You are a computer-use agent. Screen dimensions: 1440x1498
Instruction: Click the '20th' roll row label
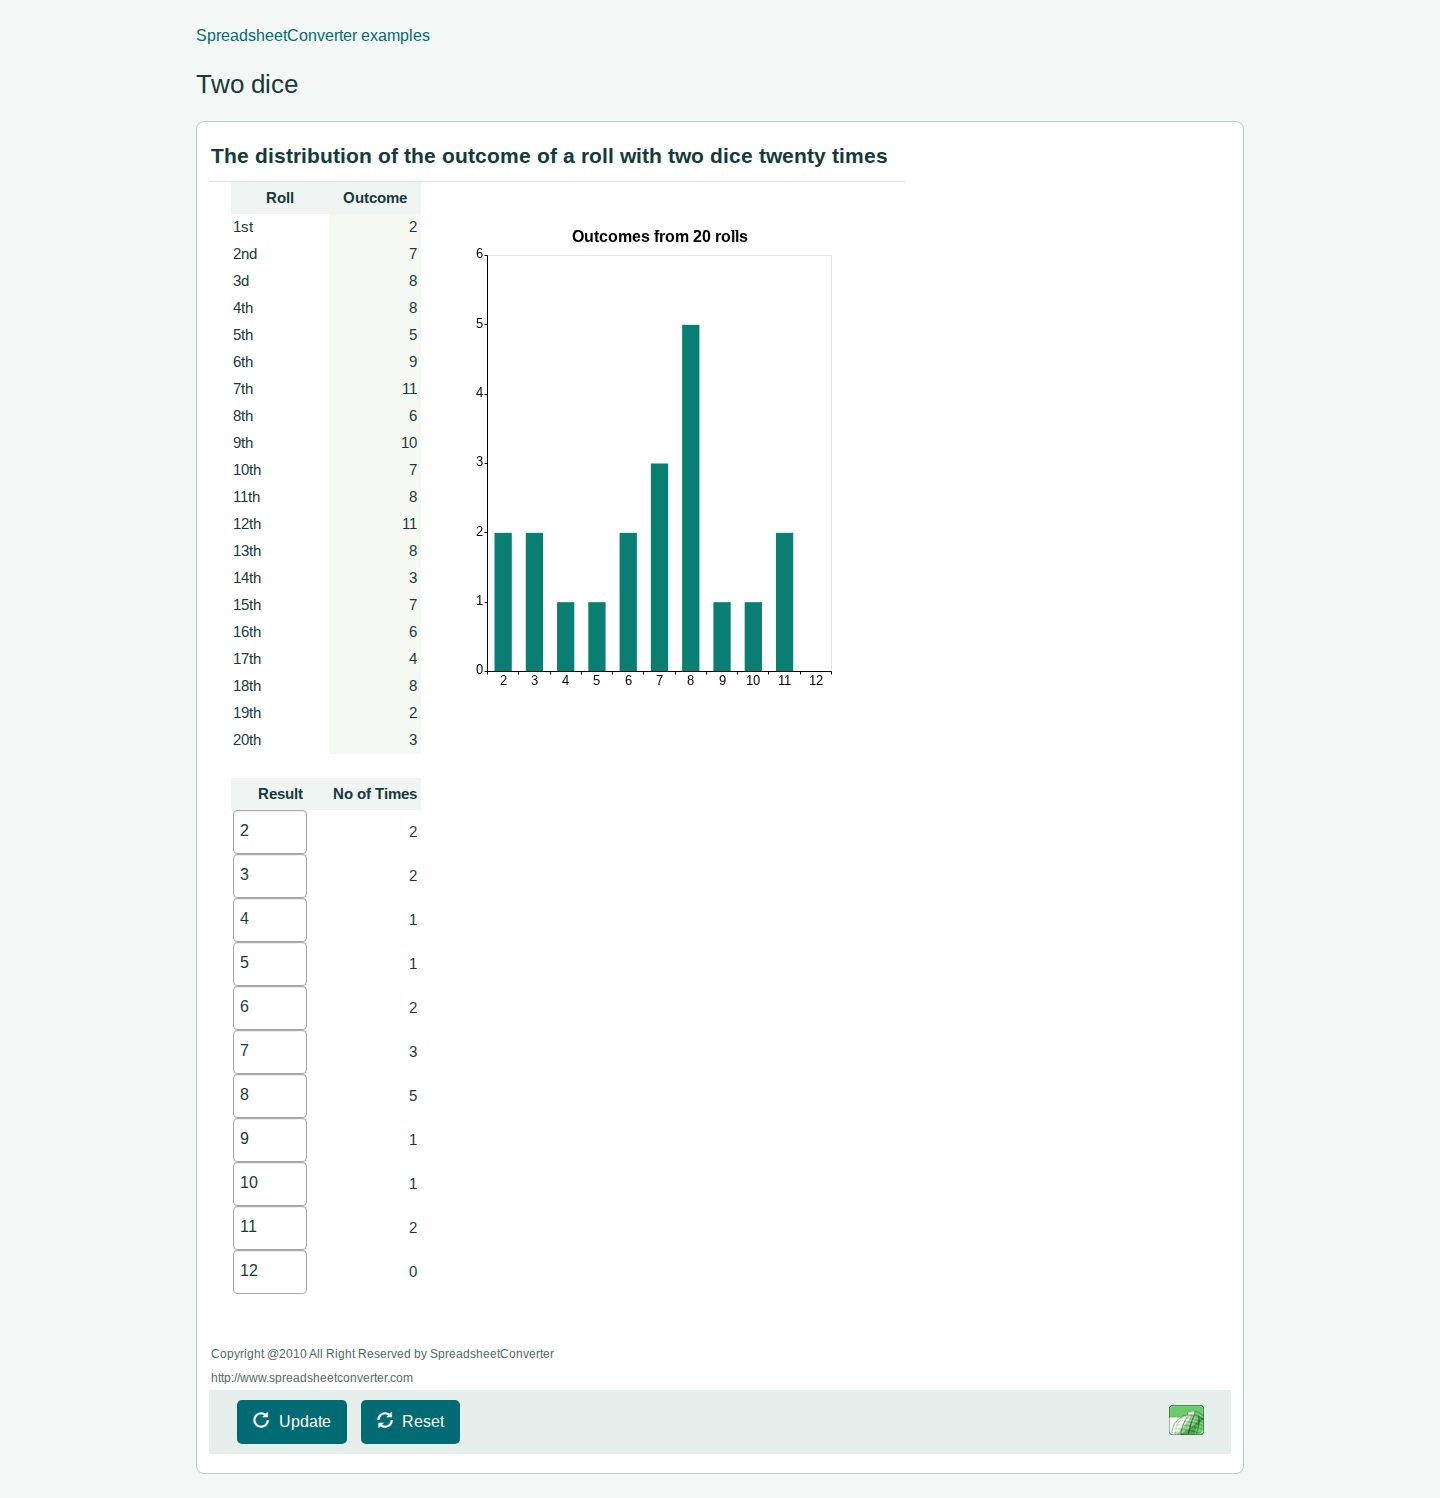pyautogui.click(x=247, y=740)
